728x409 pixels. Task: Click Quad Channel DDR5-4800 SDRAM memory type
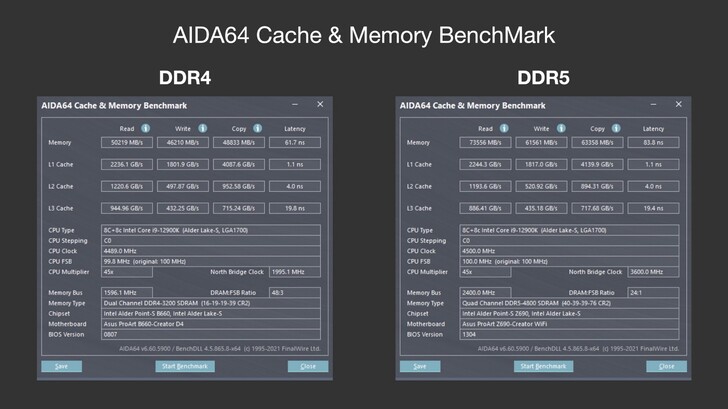[569, 303]
